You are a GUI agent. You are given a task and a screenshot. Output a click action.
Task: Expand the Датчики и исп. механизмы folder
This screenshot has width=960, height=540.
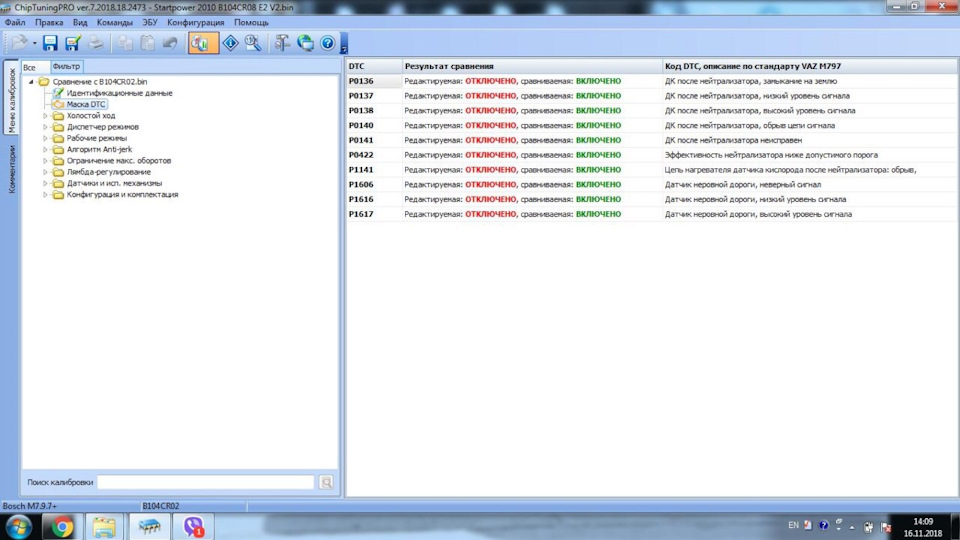[45, 183]
